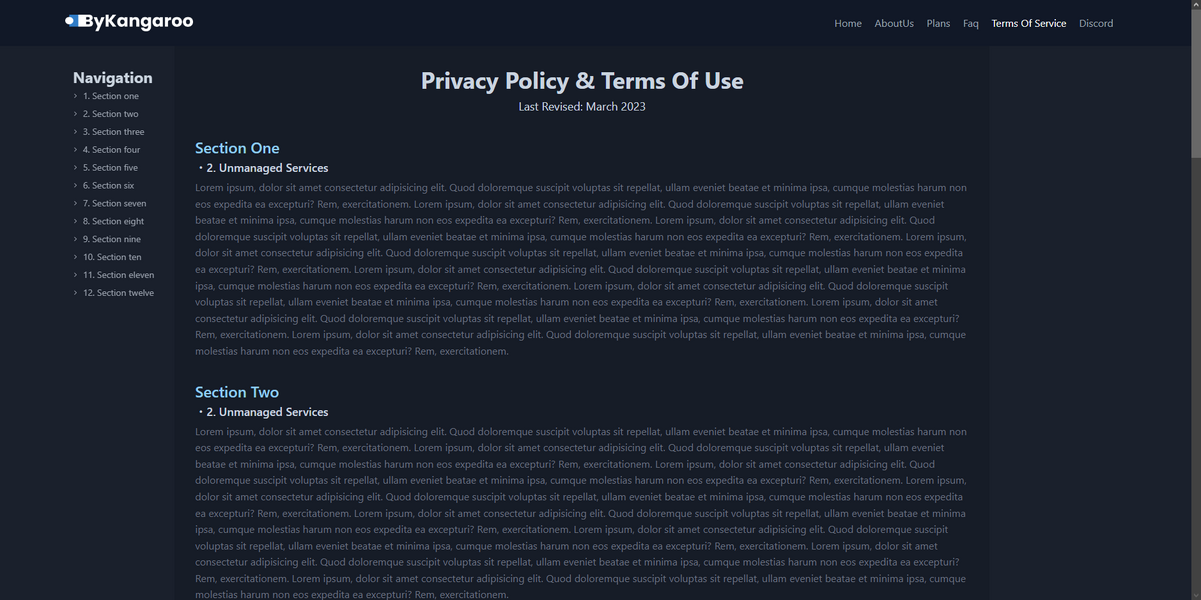Select Terms Of Service nav item

(1029, 23)
